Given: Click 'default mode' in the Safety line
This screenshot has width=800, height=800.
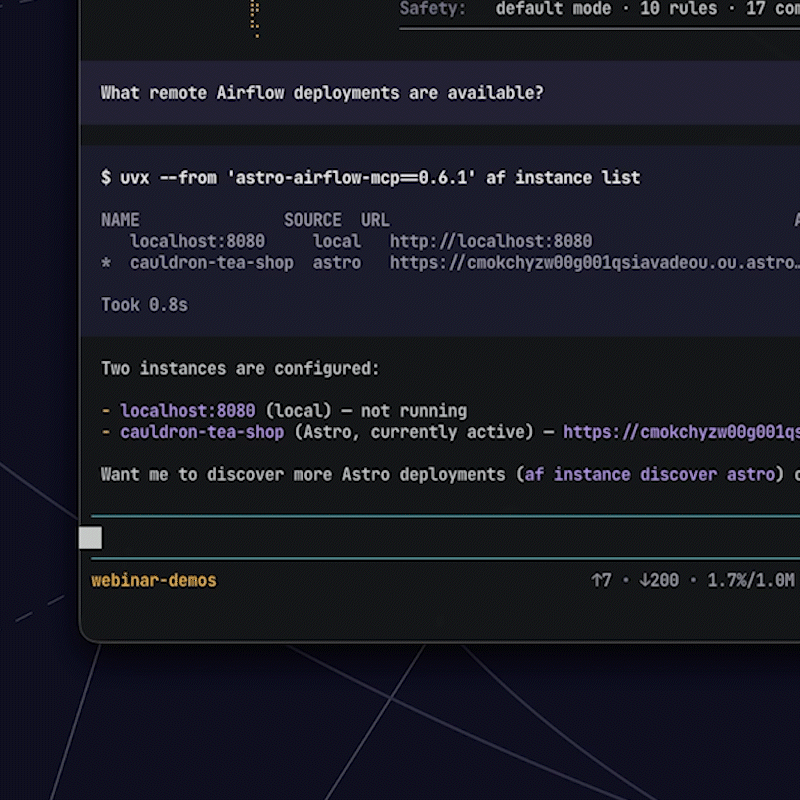Looking at the screenshot, I should (x=553, y=9).
